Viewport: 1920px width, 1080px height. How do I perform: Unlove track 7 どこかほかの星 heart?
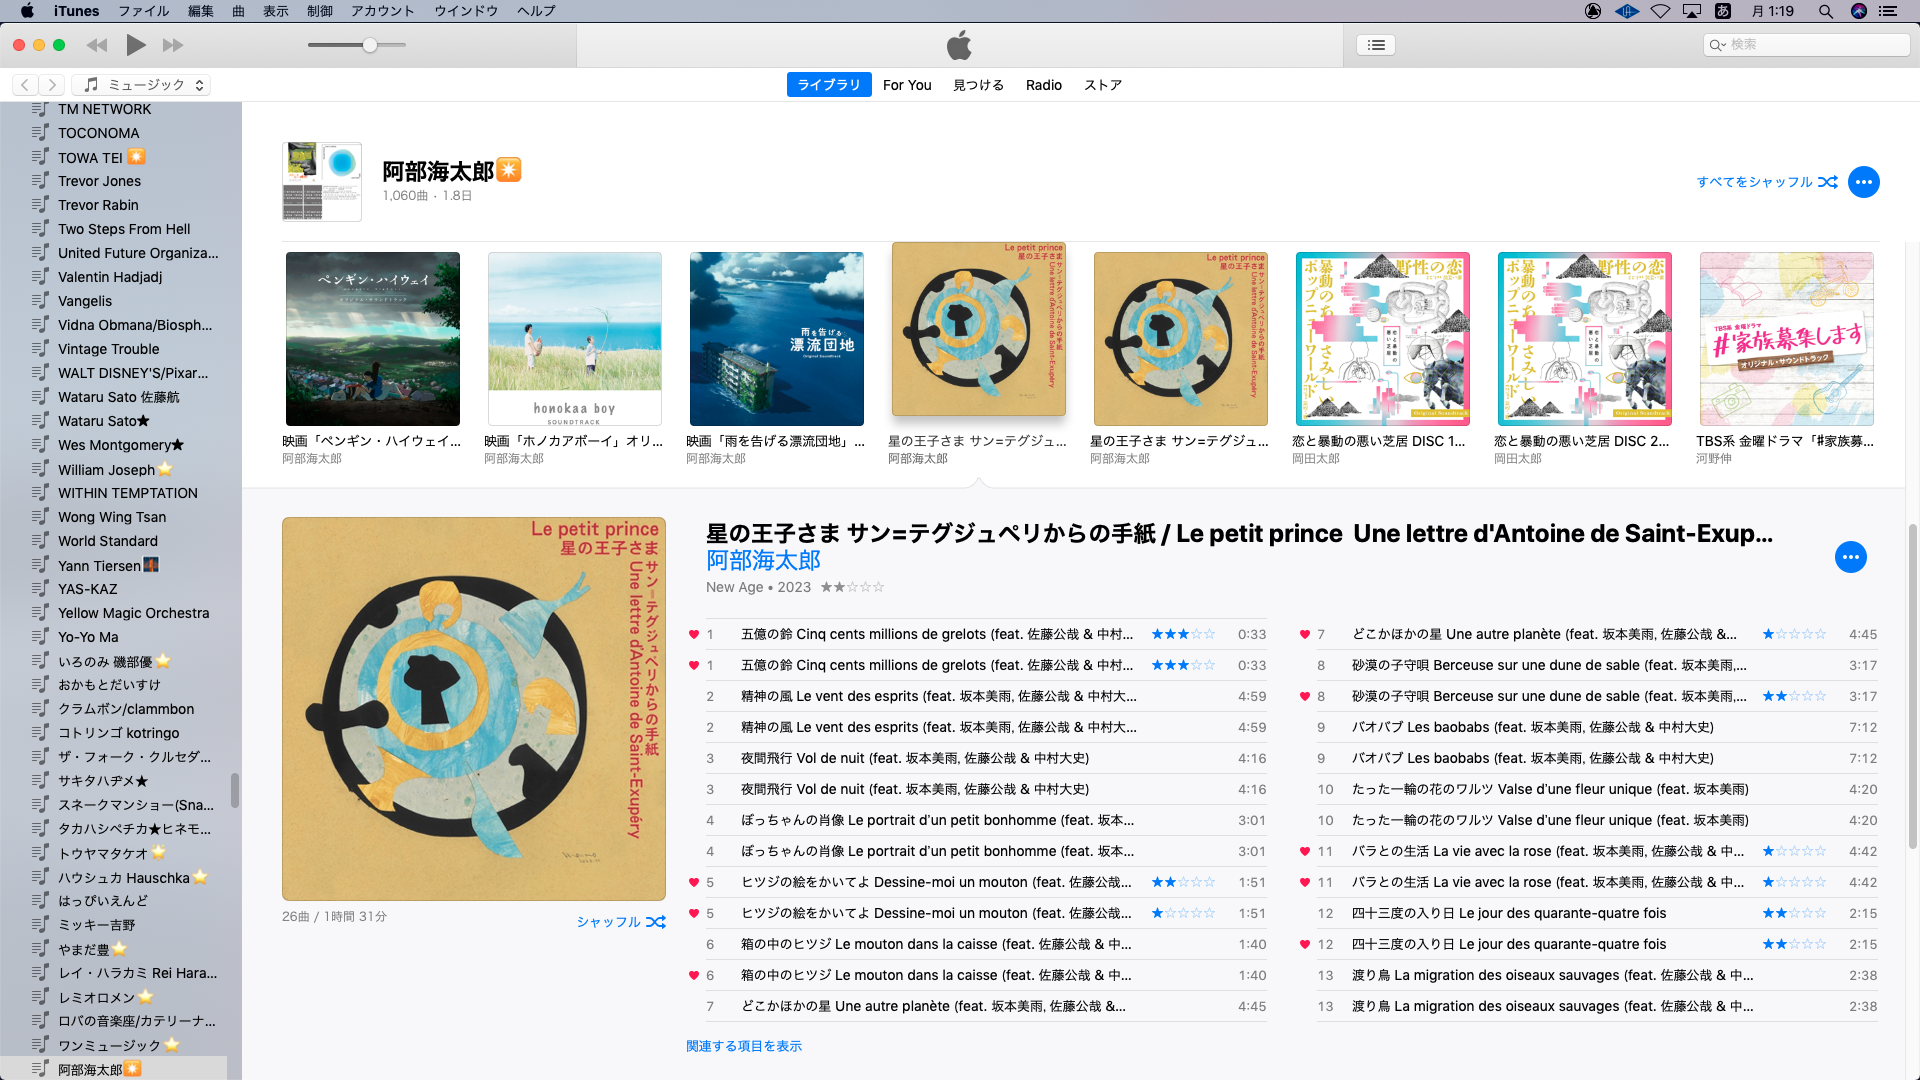point(1305,634)
